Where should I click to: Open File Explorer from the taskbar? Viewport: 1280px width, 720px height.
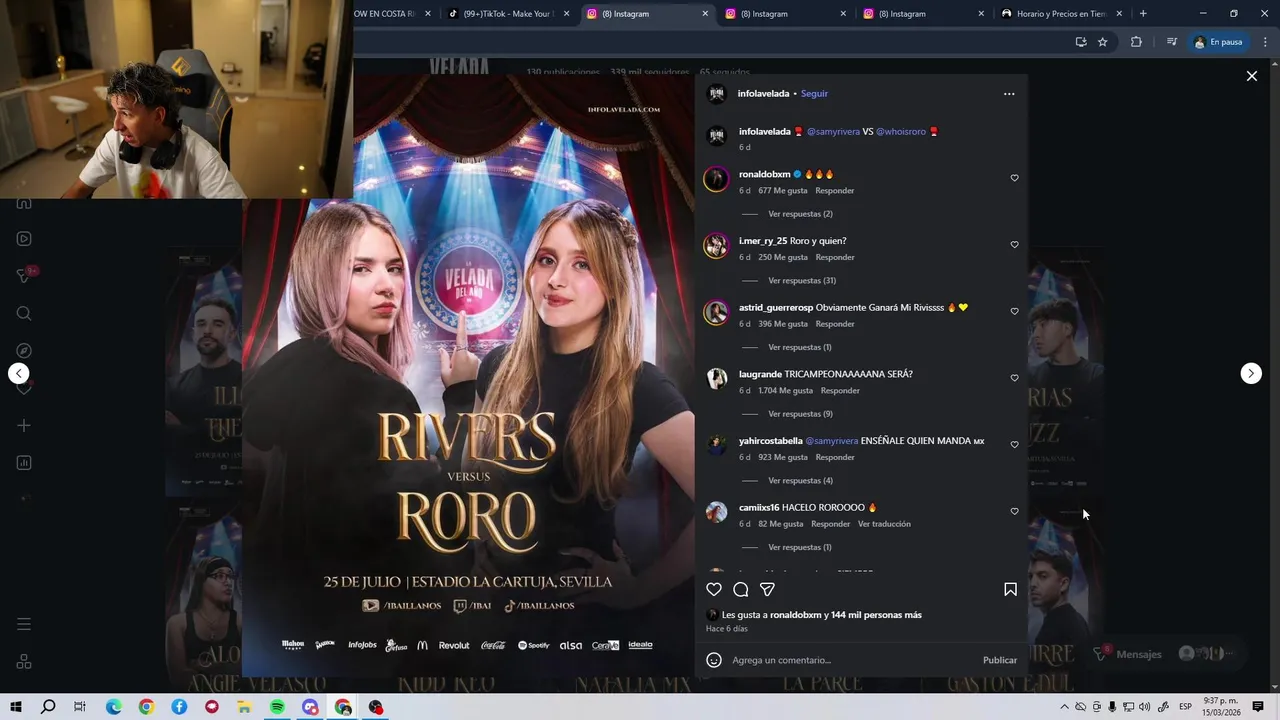[x=244, y=707]
